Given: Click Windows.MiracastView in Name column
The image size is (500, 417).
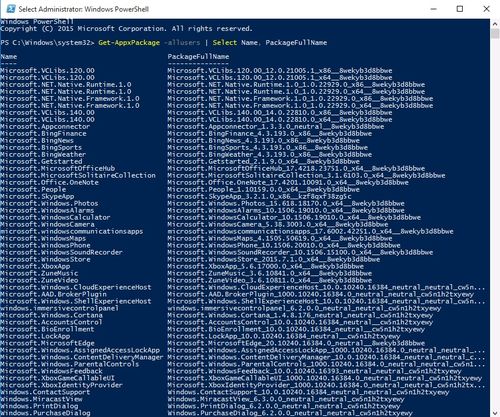Looking at the screenshot, I should click(41, 400).
